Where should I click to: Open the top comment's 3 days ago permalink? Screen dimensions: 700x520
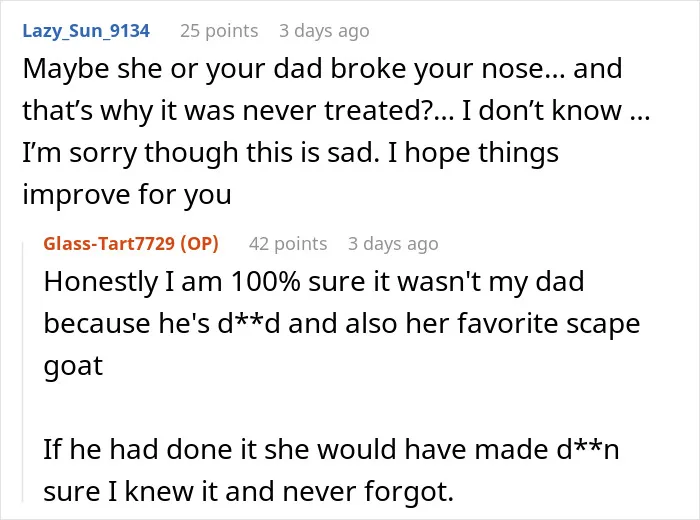tap(325, 31)
